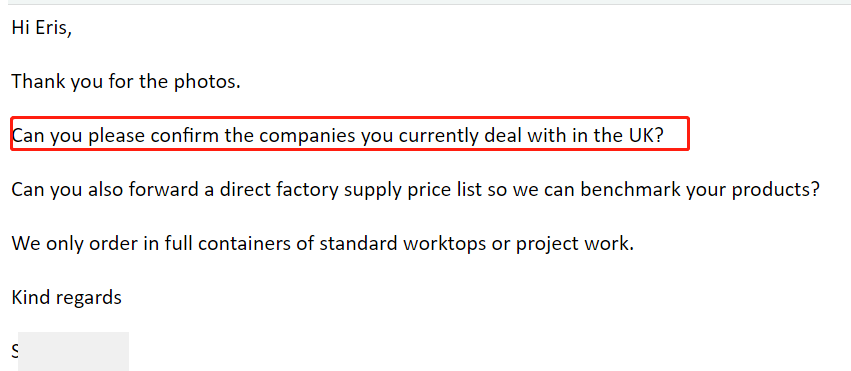The image size is (851, 371).
Task: Click the words "project work."
Action: pyautogui.click(x=575, y=245)
